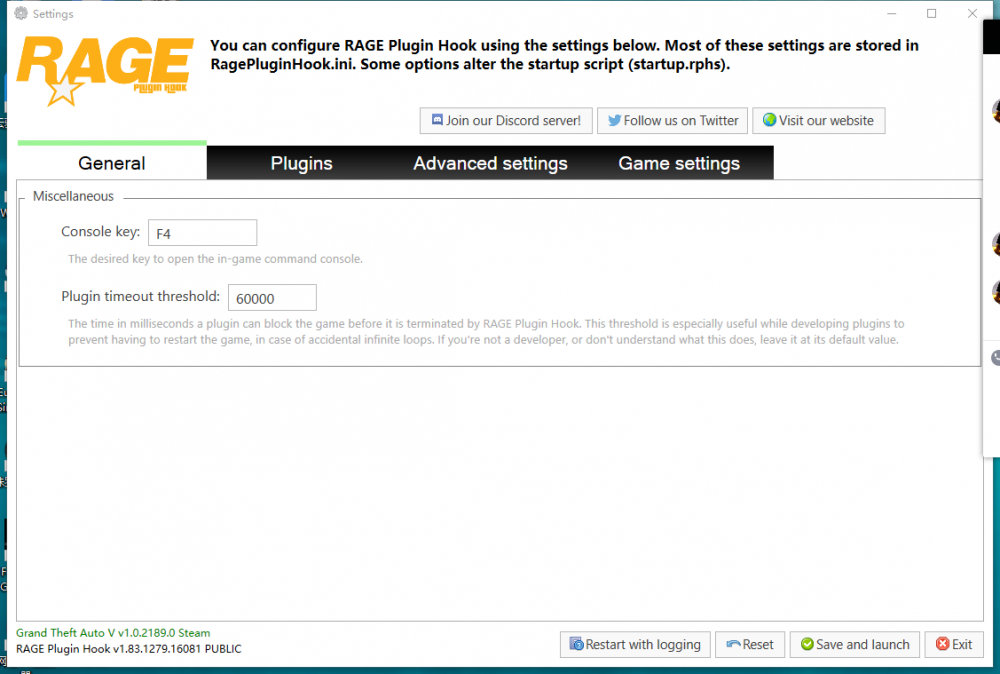
Task: Click the RAGE Plugin Hook logo
Action: 104,70
